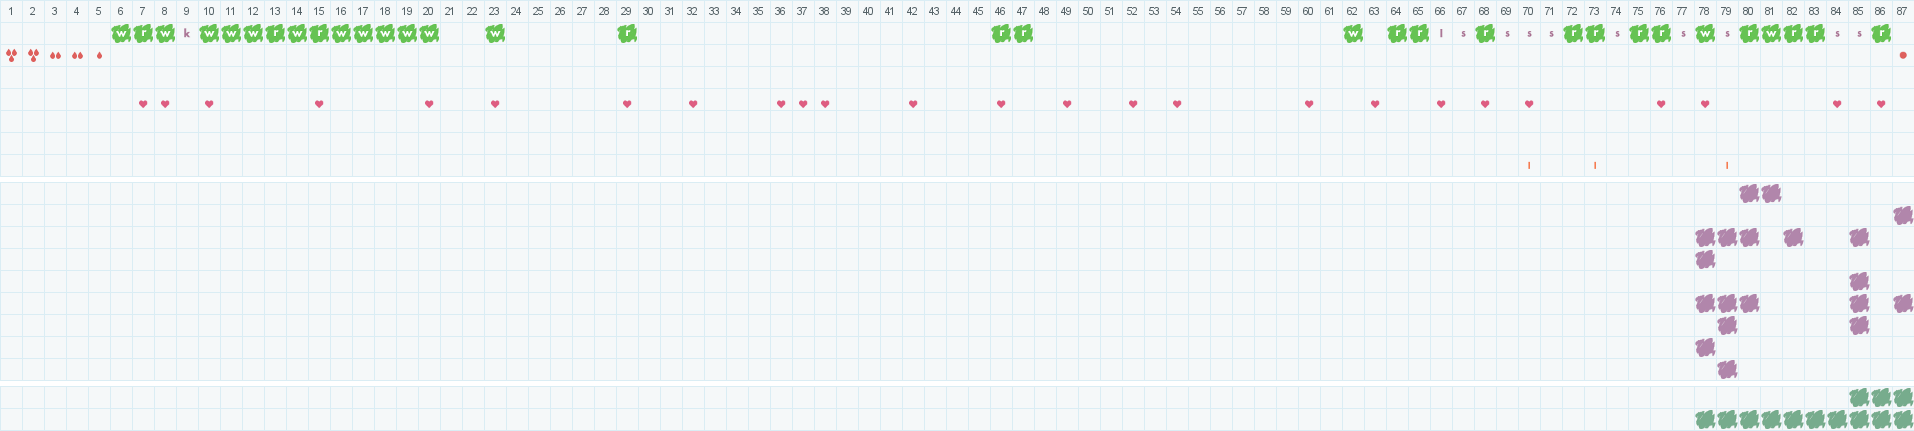Click day number 61 in the header

click(1330, 11)
